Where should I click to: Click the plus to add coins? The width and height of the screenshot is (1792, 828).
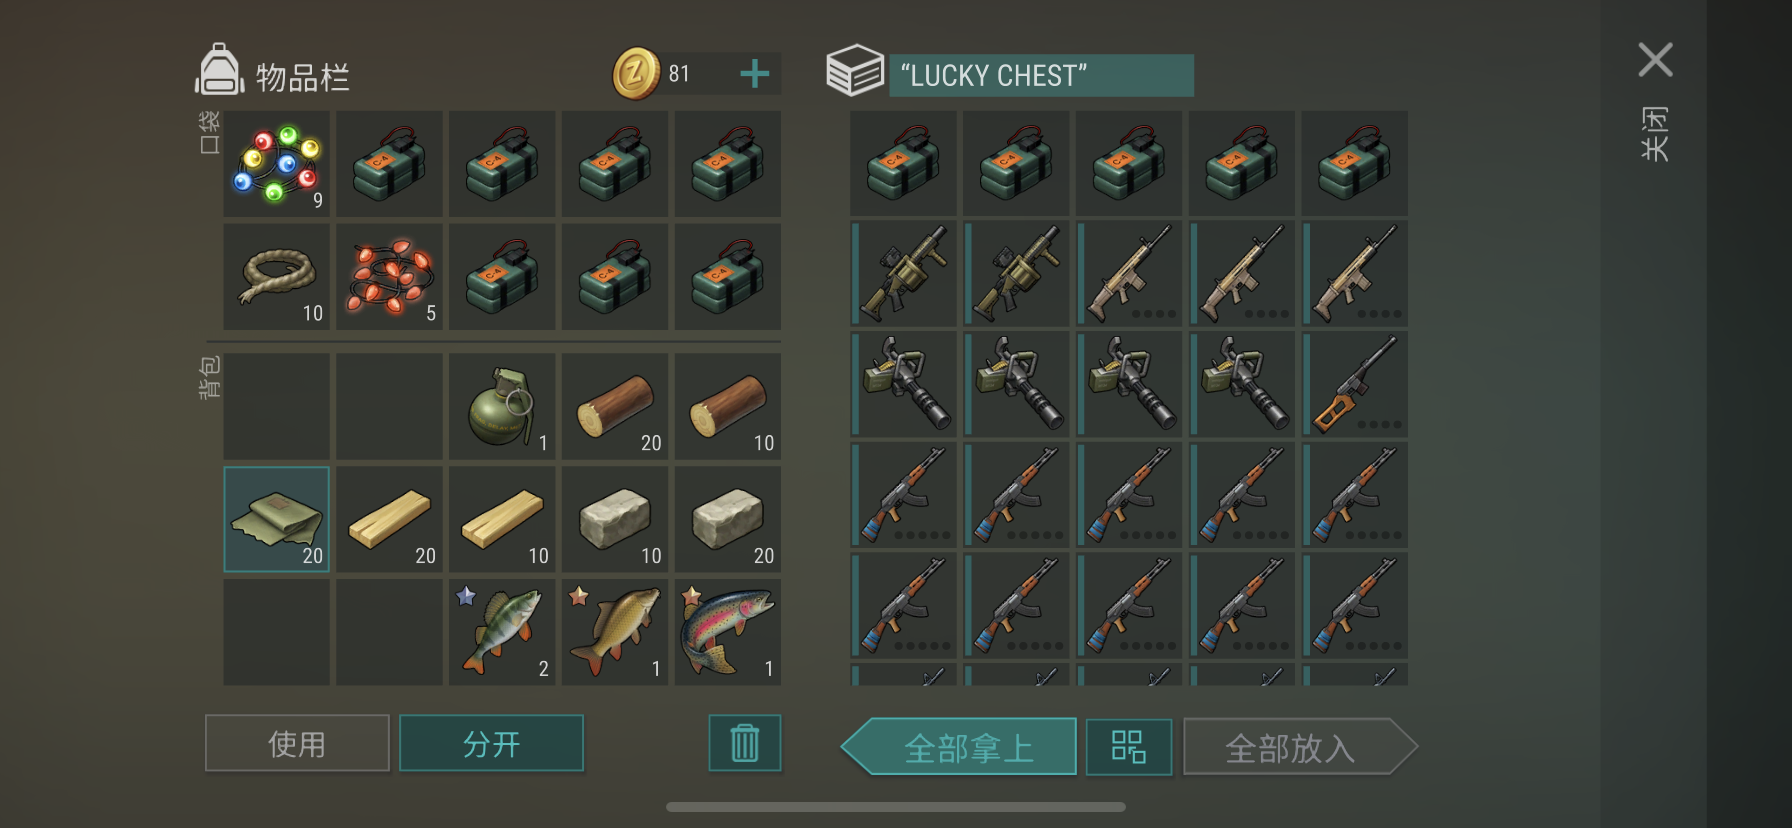[755, 74]
